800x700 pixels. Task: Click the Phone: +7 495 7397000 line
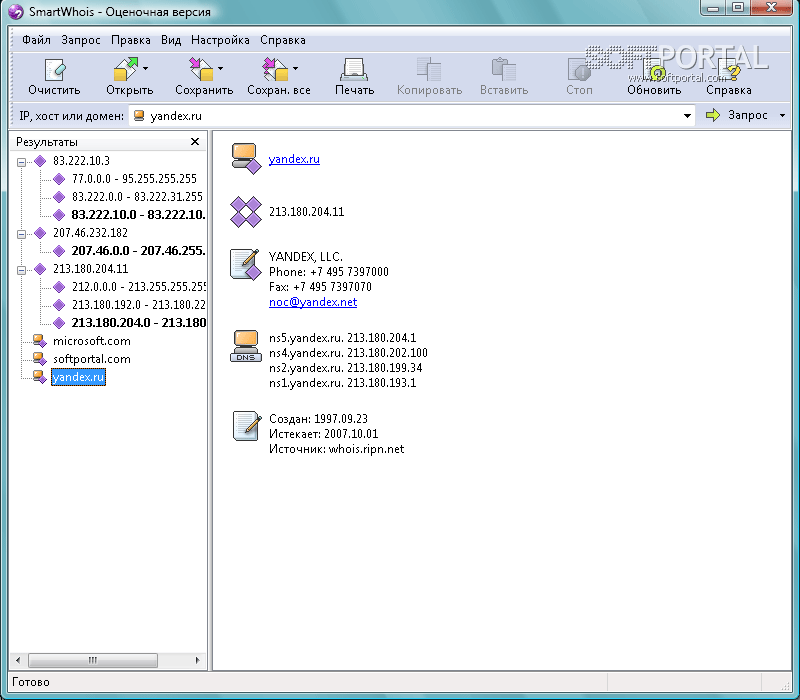[x=329, y=272]
